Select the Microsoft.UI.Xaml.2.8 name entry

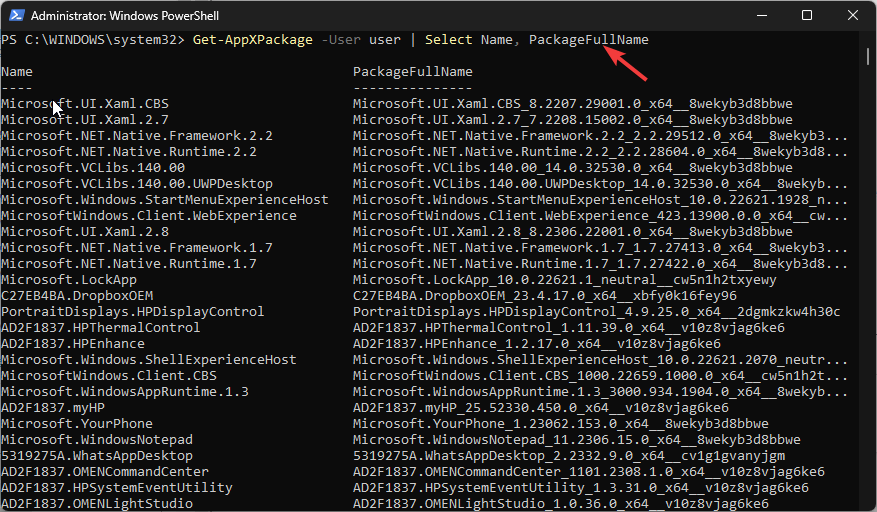tap(85, 232)
